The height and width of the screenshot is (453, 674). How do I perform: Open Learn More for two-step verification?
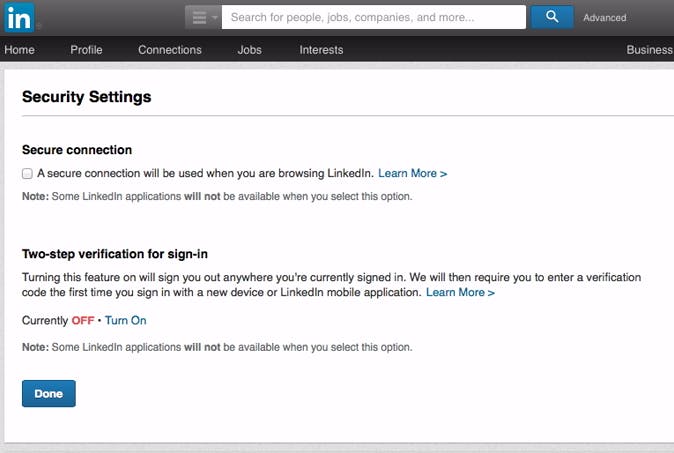coord(460,293)
